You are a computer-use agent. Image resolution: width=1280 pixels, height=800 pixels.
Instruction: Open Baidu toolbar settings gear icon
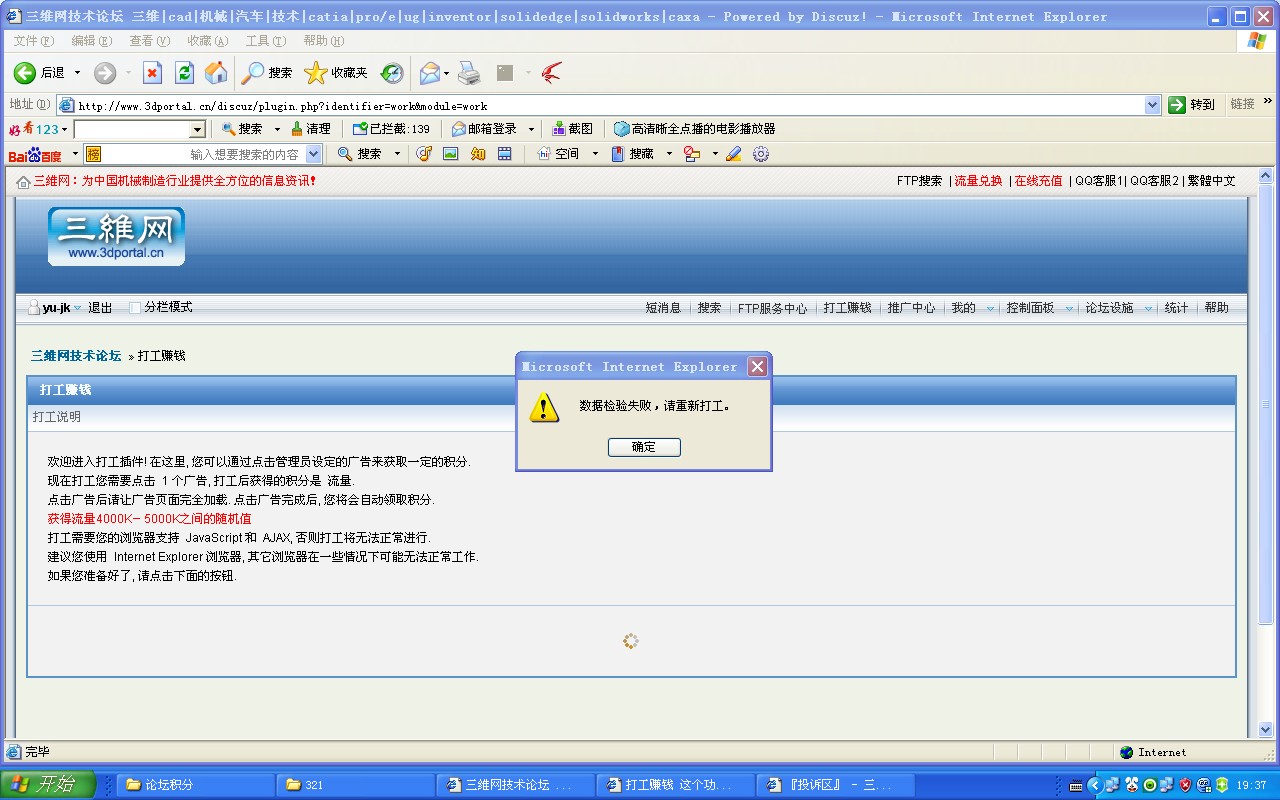pos(761,154)
